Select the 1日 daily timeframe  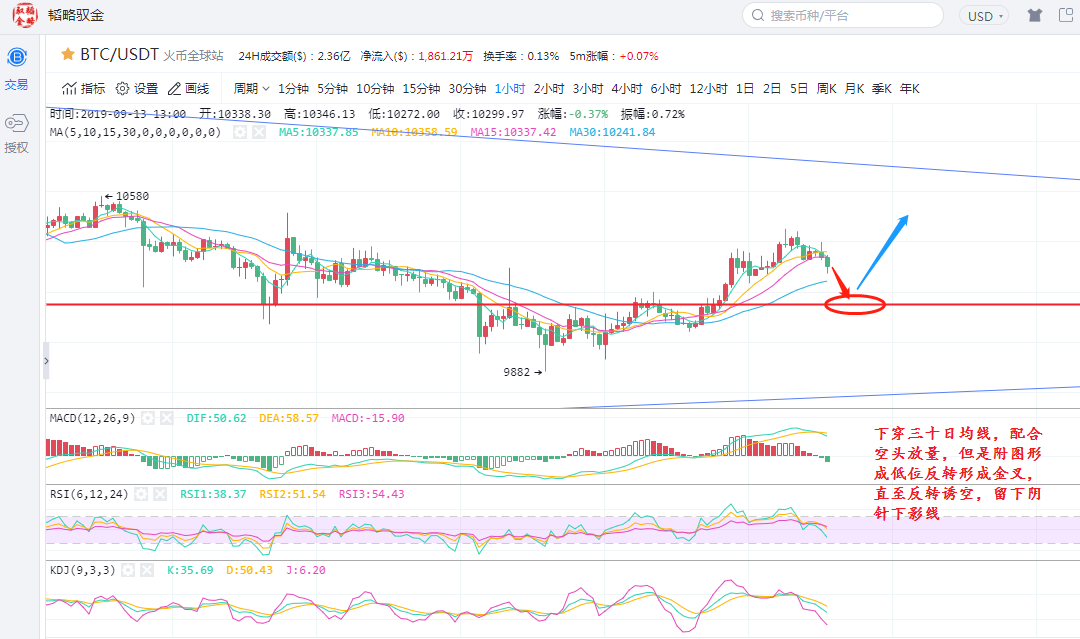pyautogui.click(x=745, y=88)
